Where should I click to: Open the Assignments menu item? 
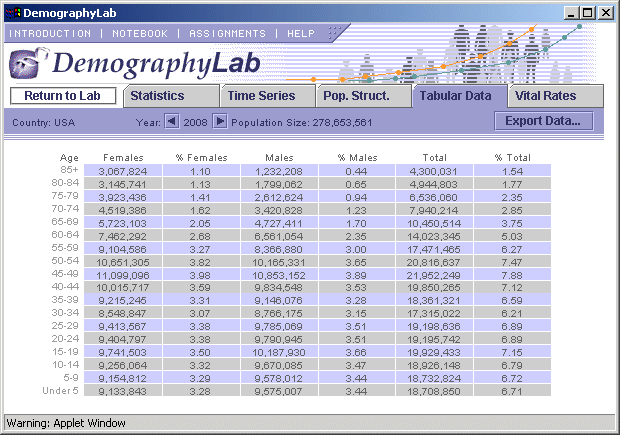[227, 34]
